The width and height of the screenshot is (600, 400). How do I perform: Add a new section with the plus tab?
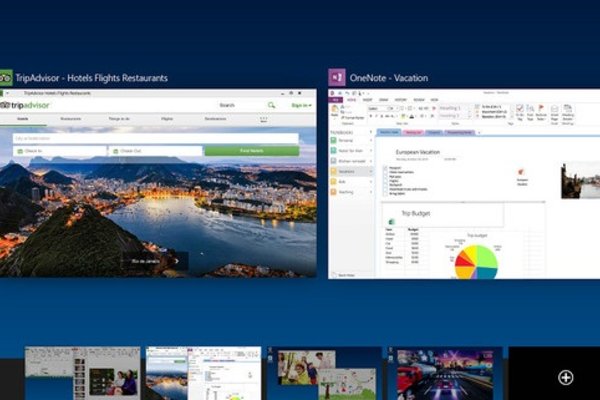(479, 132)
